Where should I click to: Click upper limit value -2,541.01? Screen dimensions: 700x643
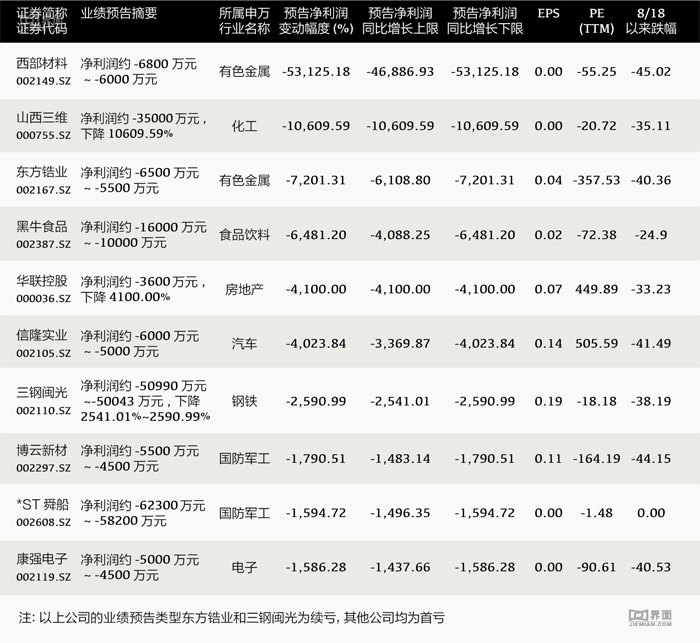pyautogui.click(x=400, y=401)
